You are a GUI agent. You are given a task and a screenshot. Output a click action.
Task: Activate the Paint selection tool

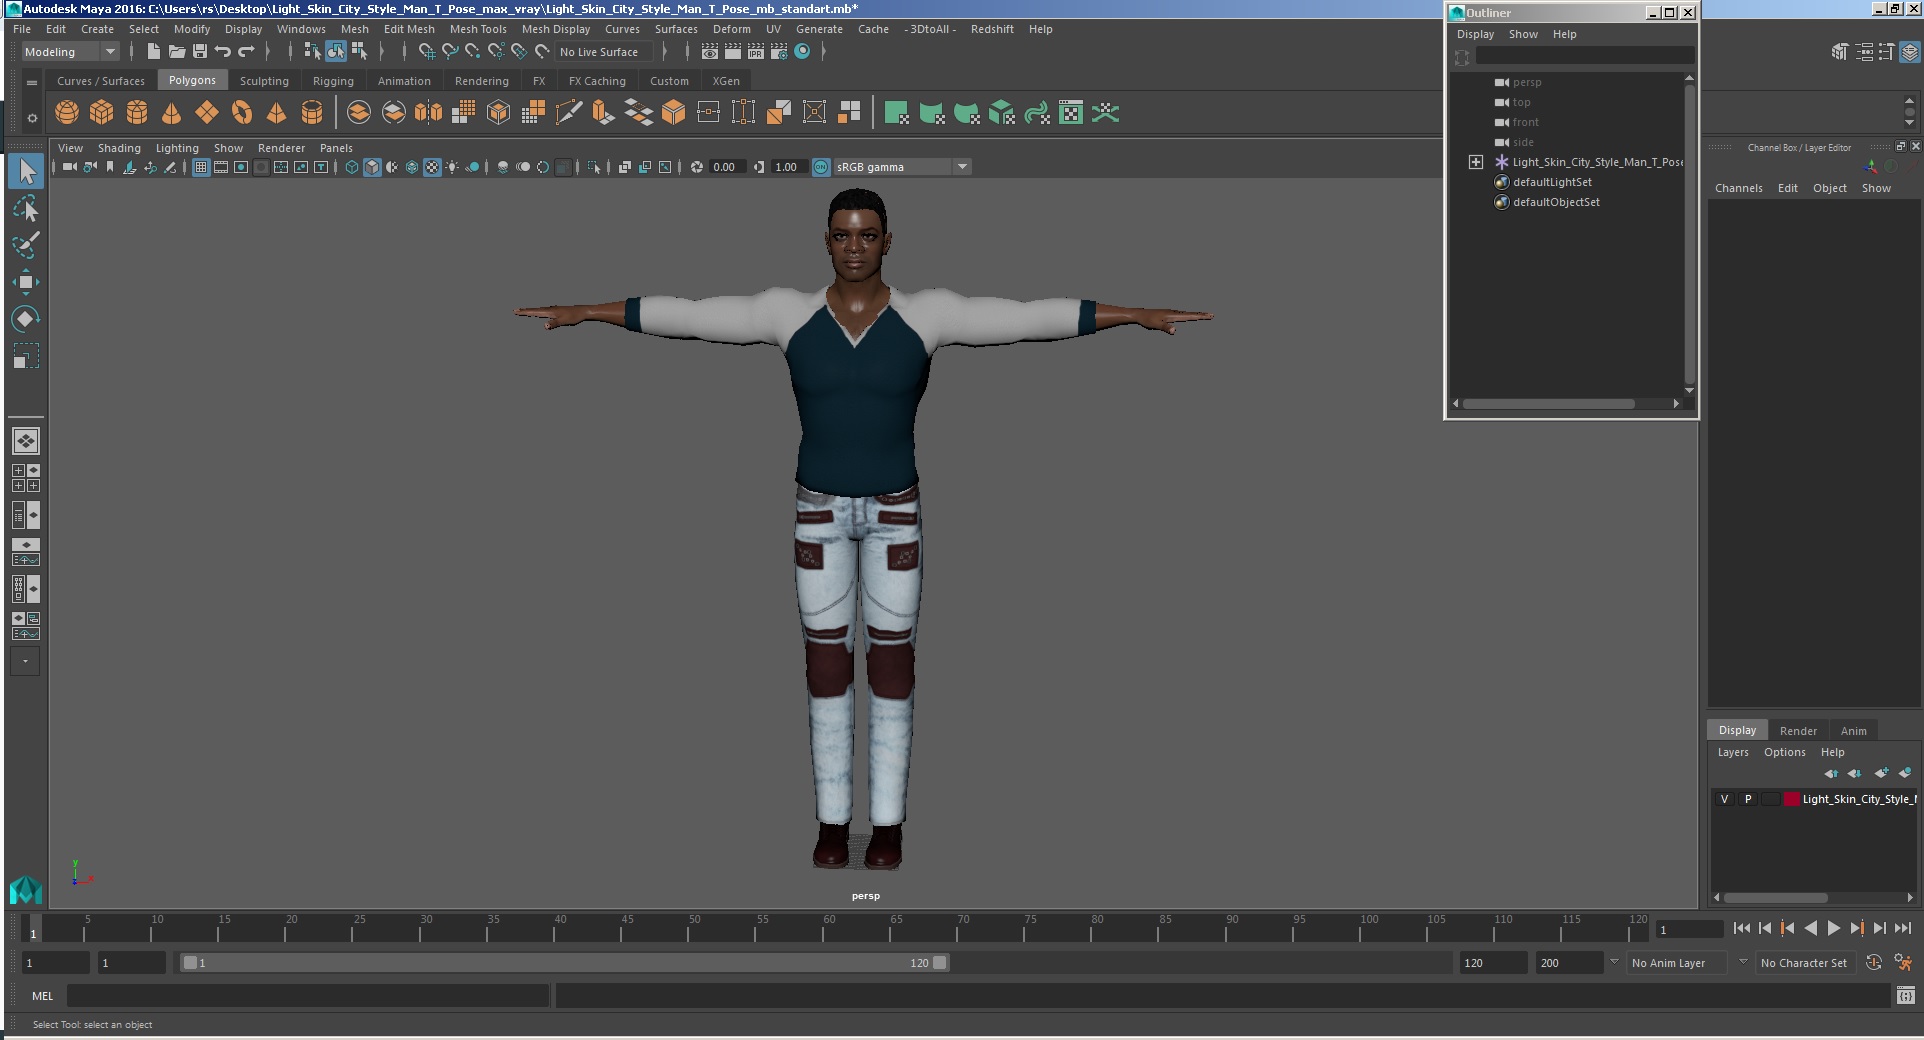[26, 245]
